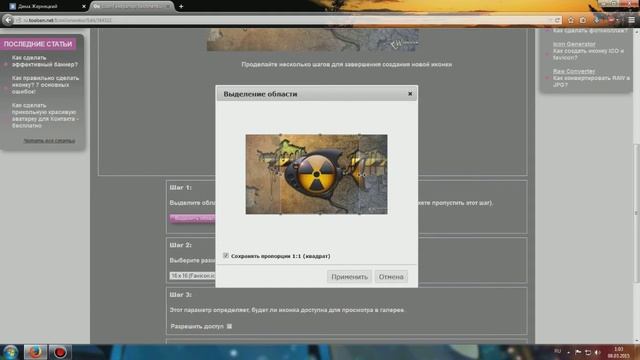Open a new tab with the plus button
The width and height of the screenshot is (640, 360).
[181, 7]
